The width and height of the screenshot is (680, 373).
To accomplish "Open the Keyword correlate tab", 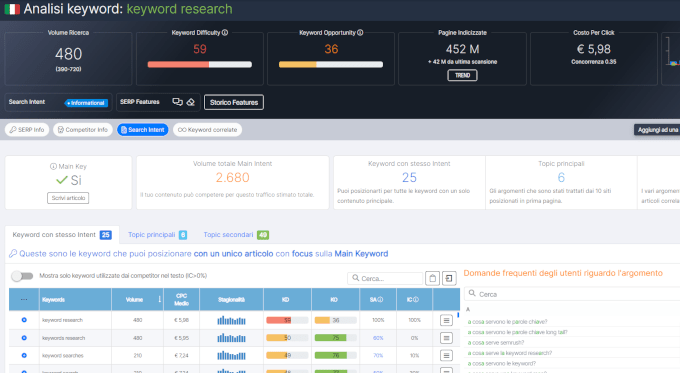I will click(207, 130).
